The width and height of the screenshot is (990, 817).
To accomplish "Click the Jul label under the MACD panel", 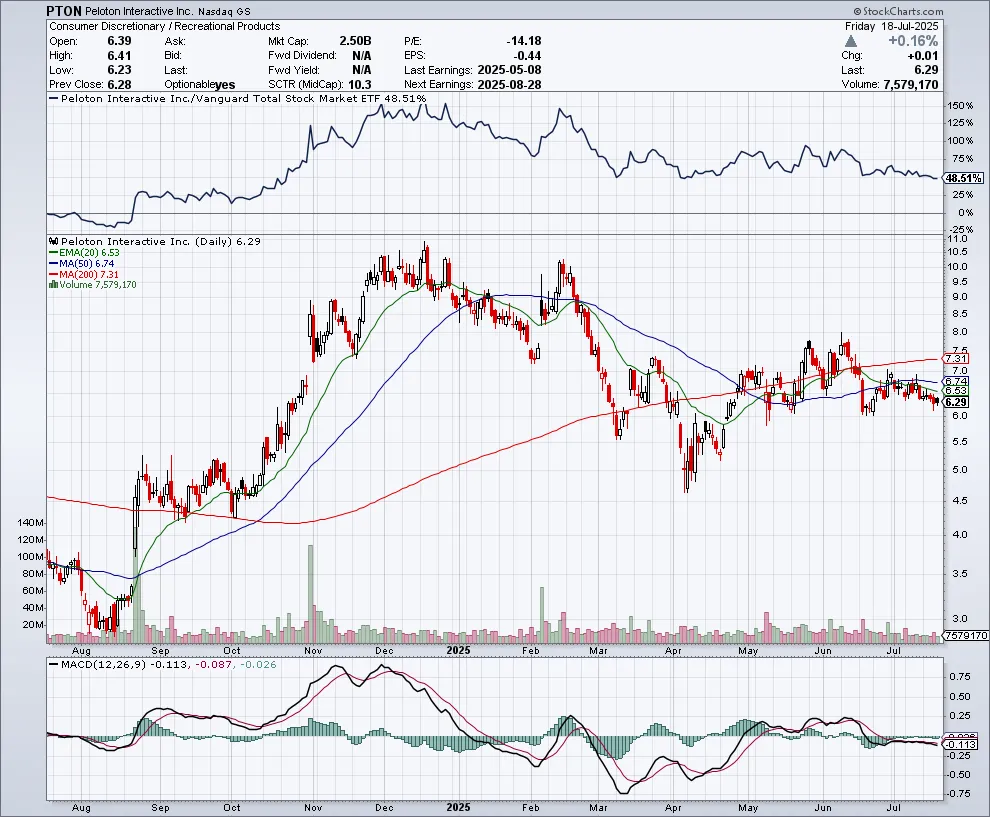I will (x=893, y=808).
